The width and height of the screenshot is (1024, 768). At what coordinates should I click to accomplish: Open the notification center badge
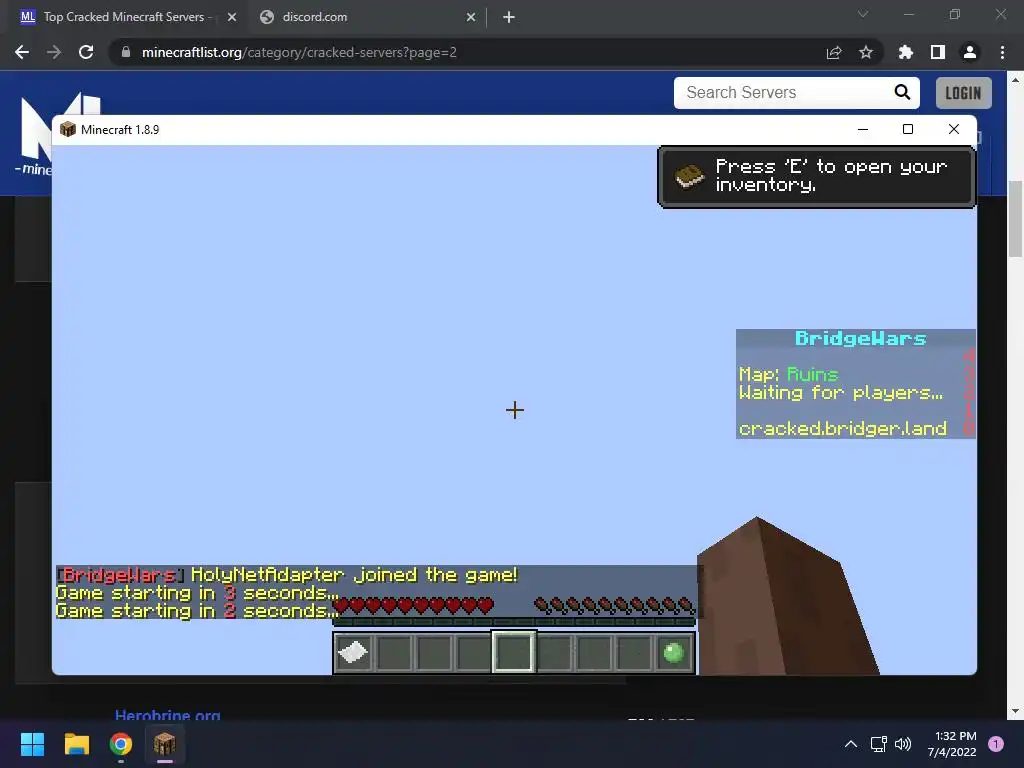click(996, 744)
